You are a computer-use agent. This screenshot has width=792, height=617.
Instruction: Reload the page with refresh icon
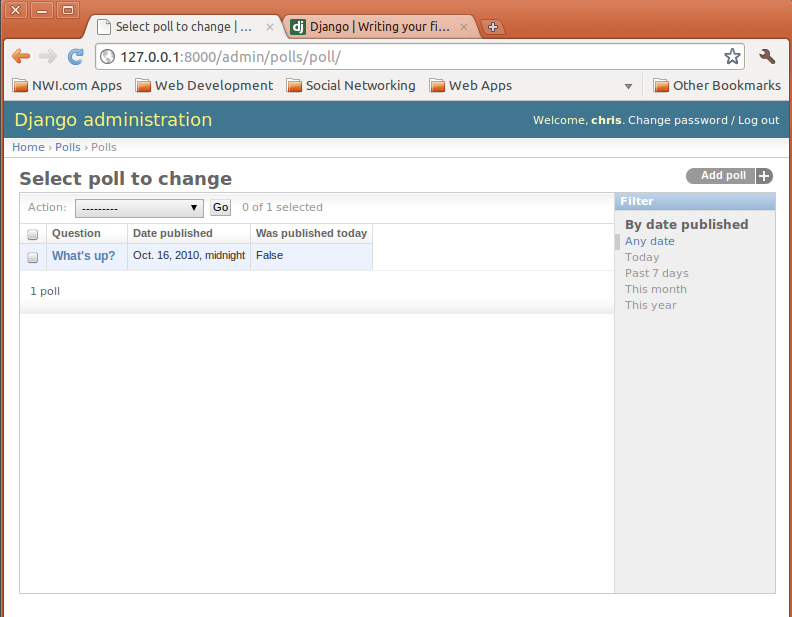76,56
